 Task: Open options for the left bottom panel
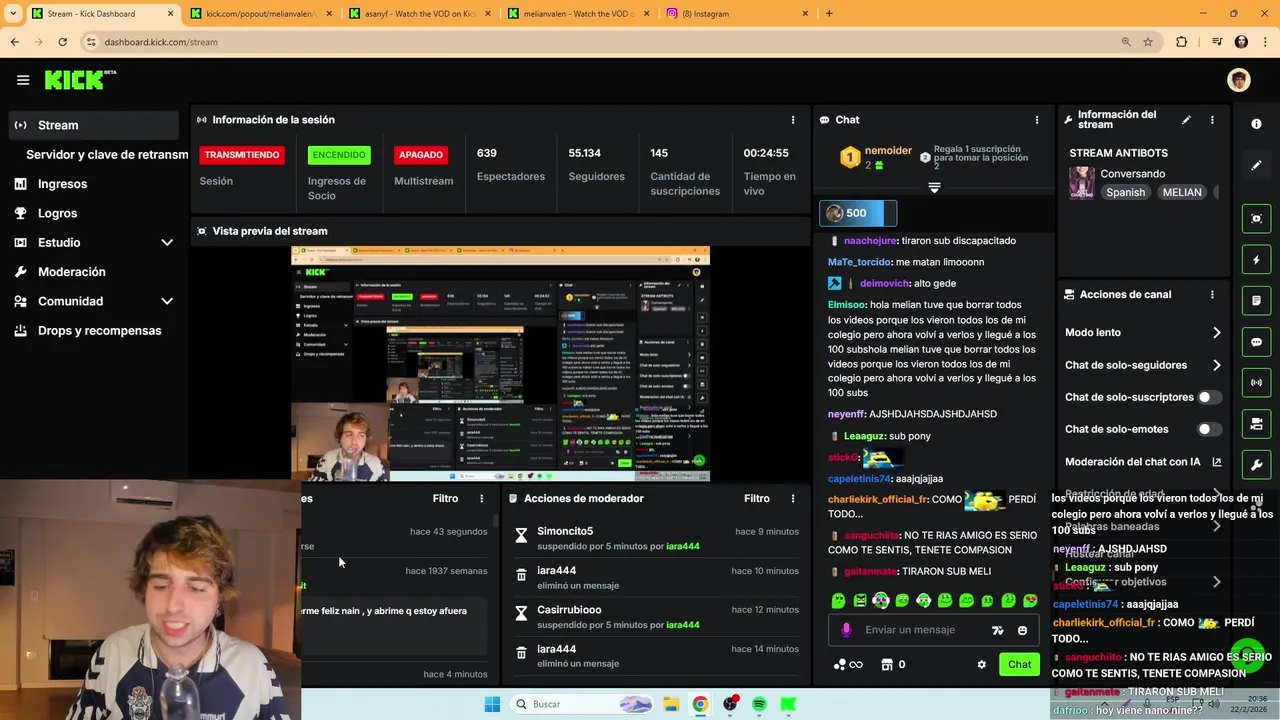tap(481, 498)
